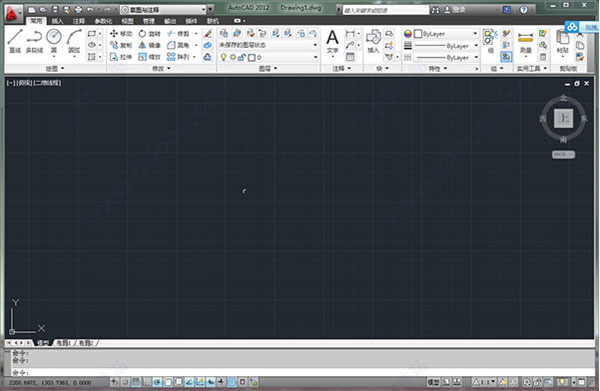
Task: Click the Array (阵列) tool
Action: pyautogui.click(x=178, y=57)
